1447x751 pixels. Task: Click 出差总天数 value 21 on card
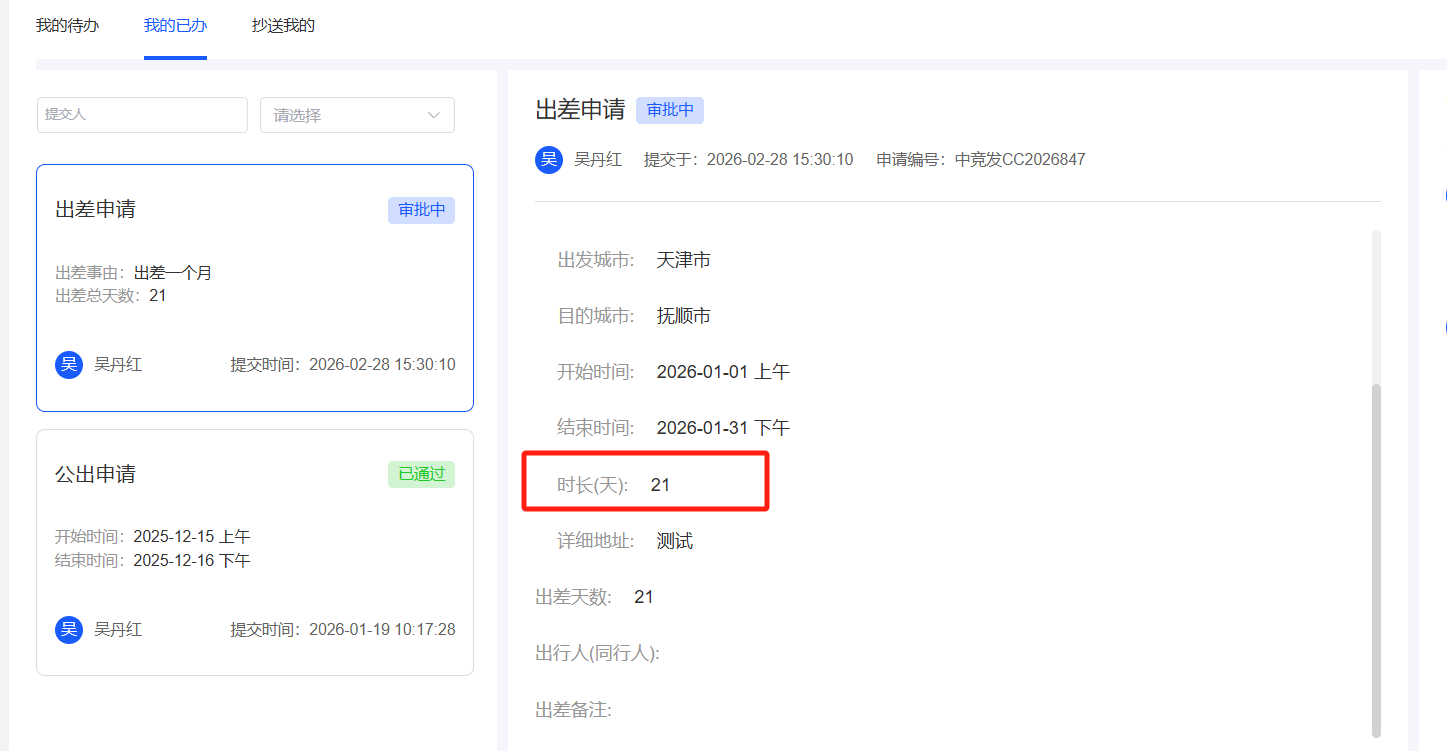(158, 295)
